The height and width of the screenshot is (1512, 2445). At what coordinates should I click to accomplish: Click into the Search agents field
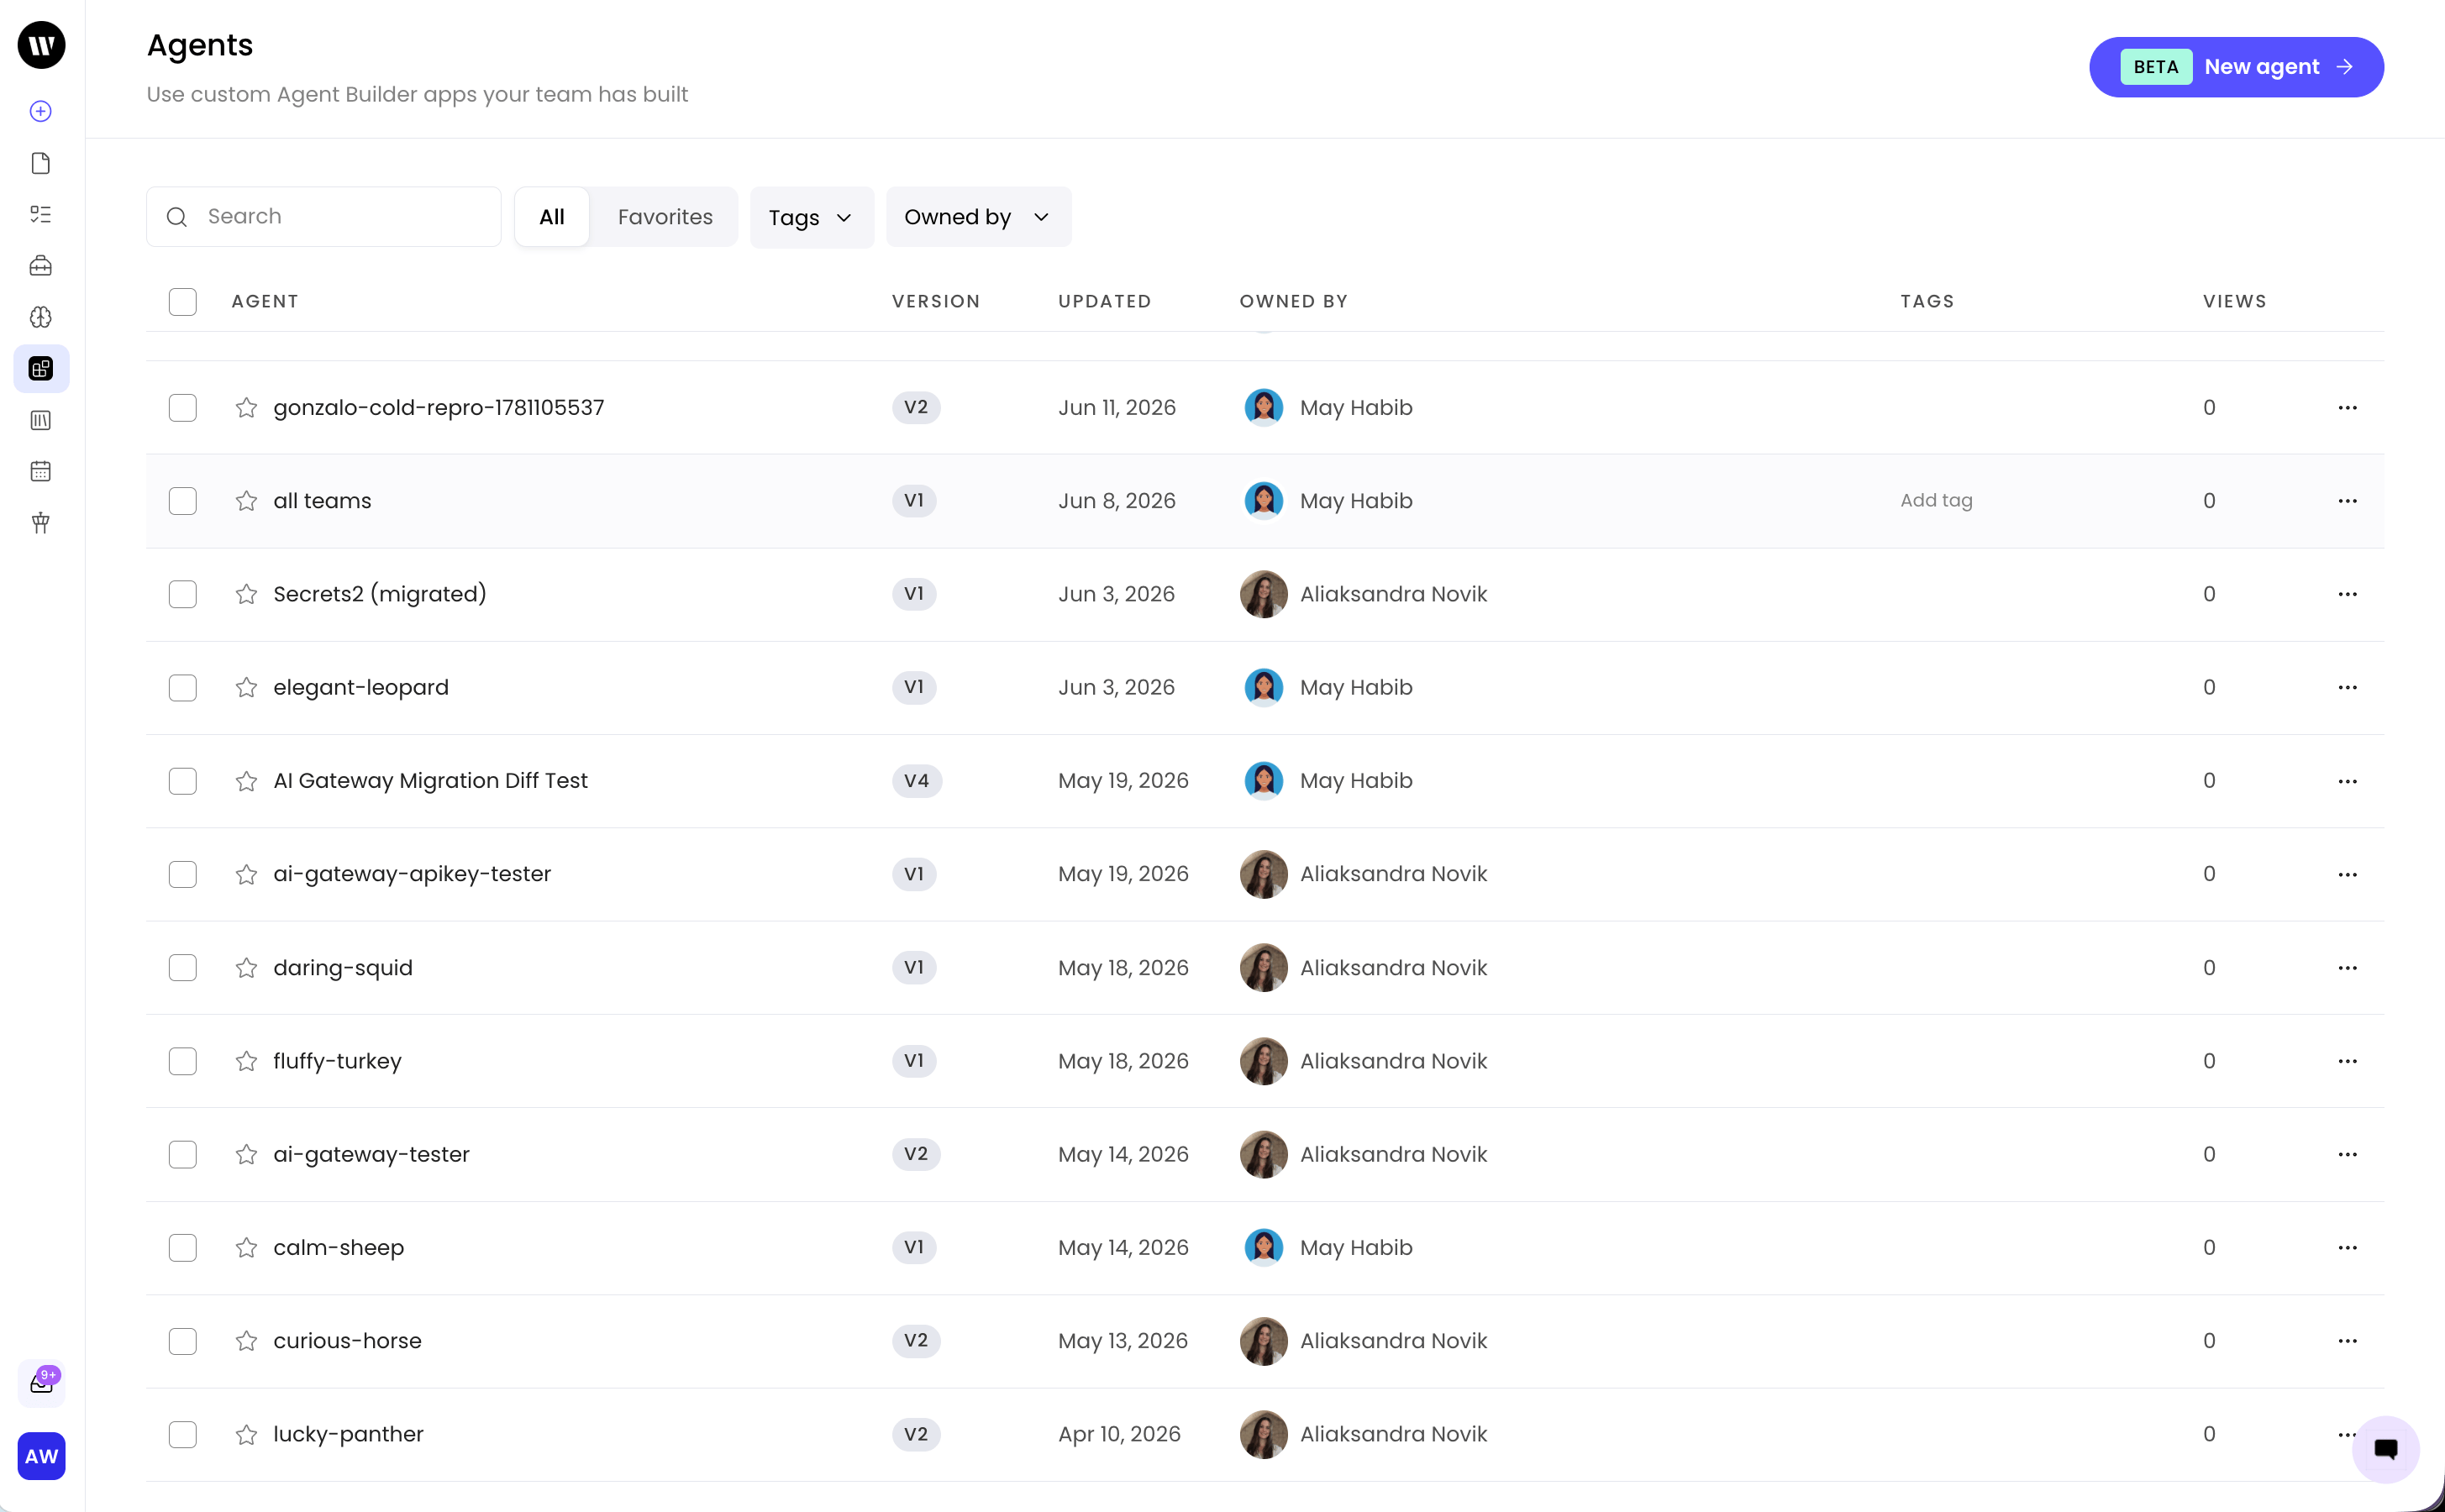324,217
